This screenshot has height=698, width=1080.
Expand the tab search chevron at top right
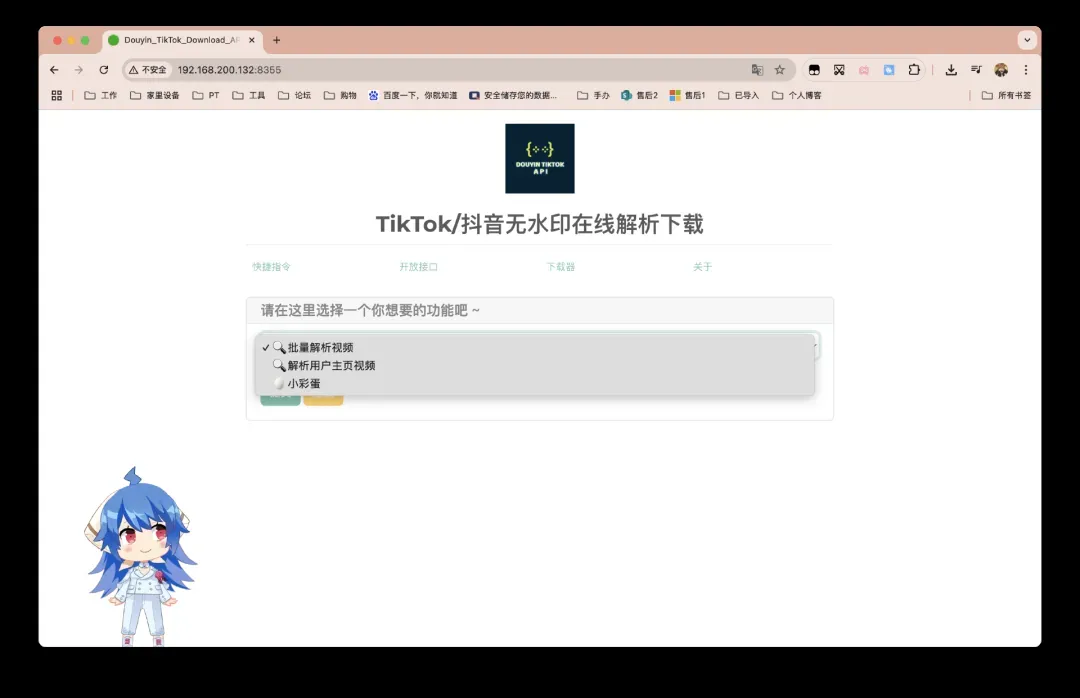tap(1027, 40)
